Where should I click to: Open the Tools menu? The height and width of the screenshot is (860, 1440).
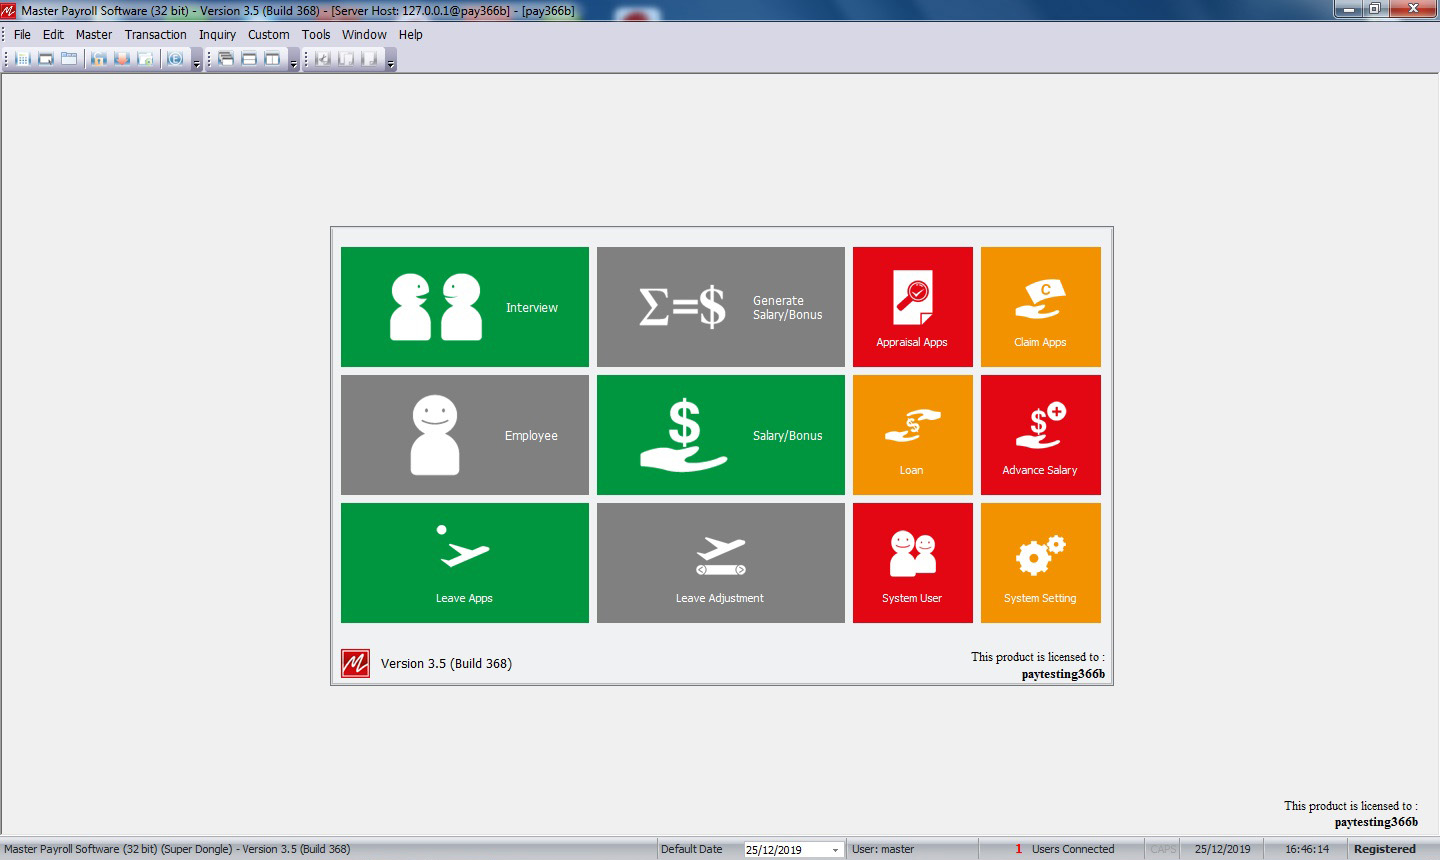coord(316,34)
